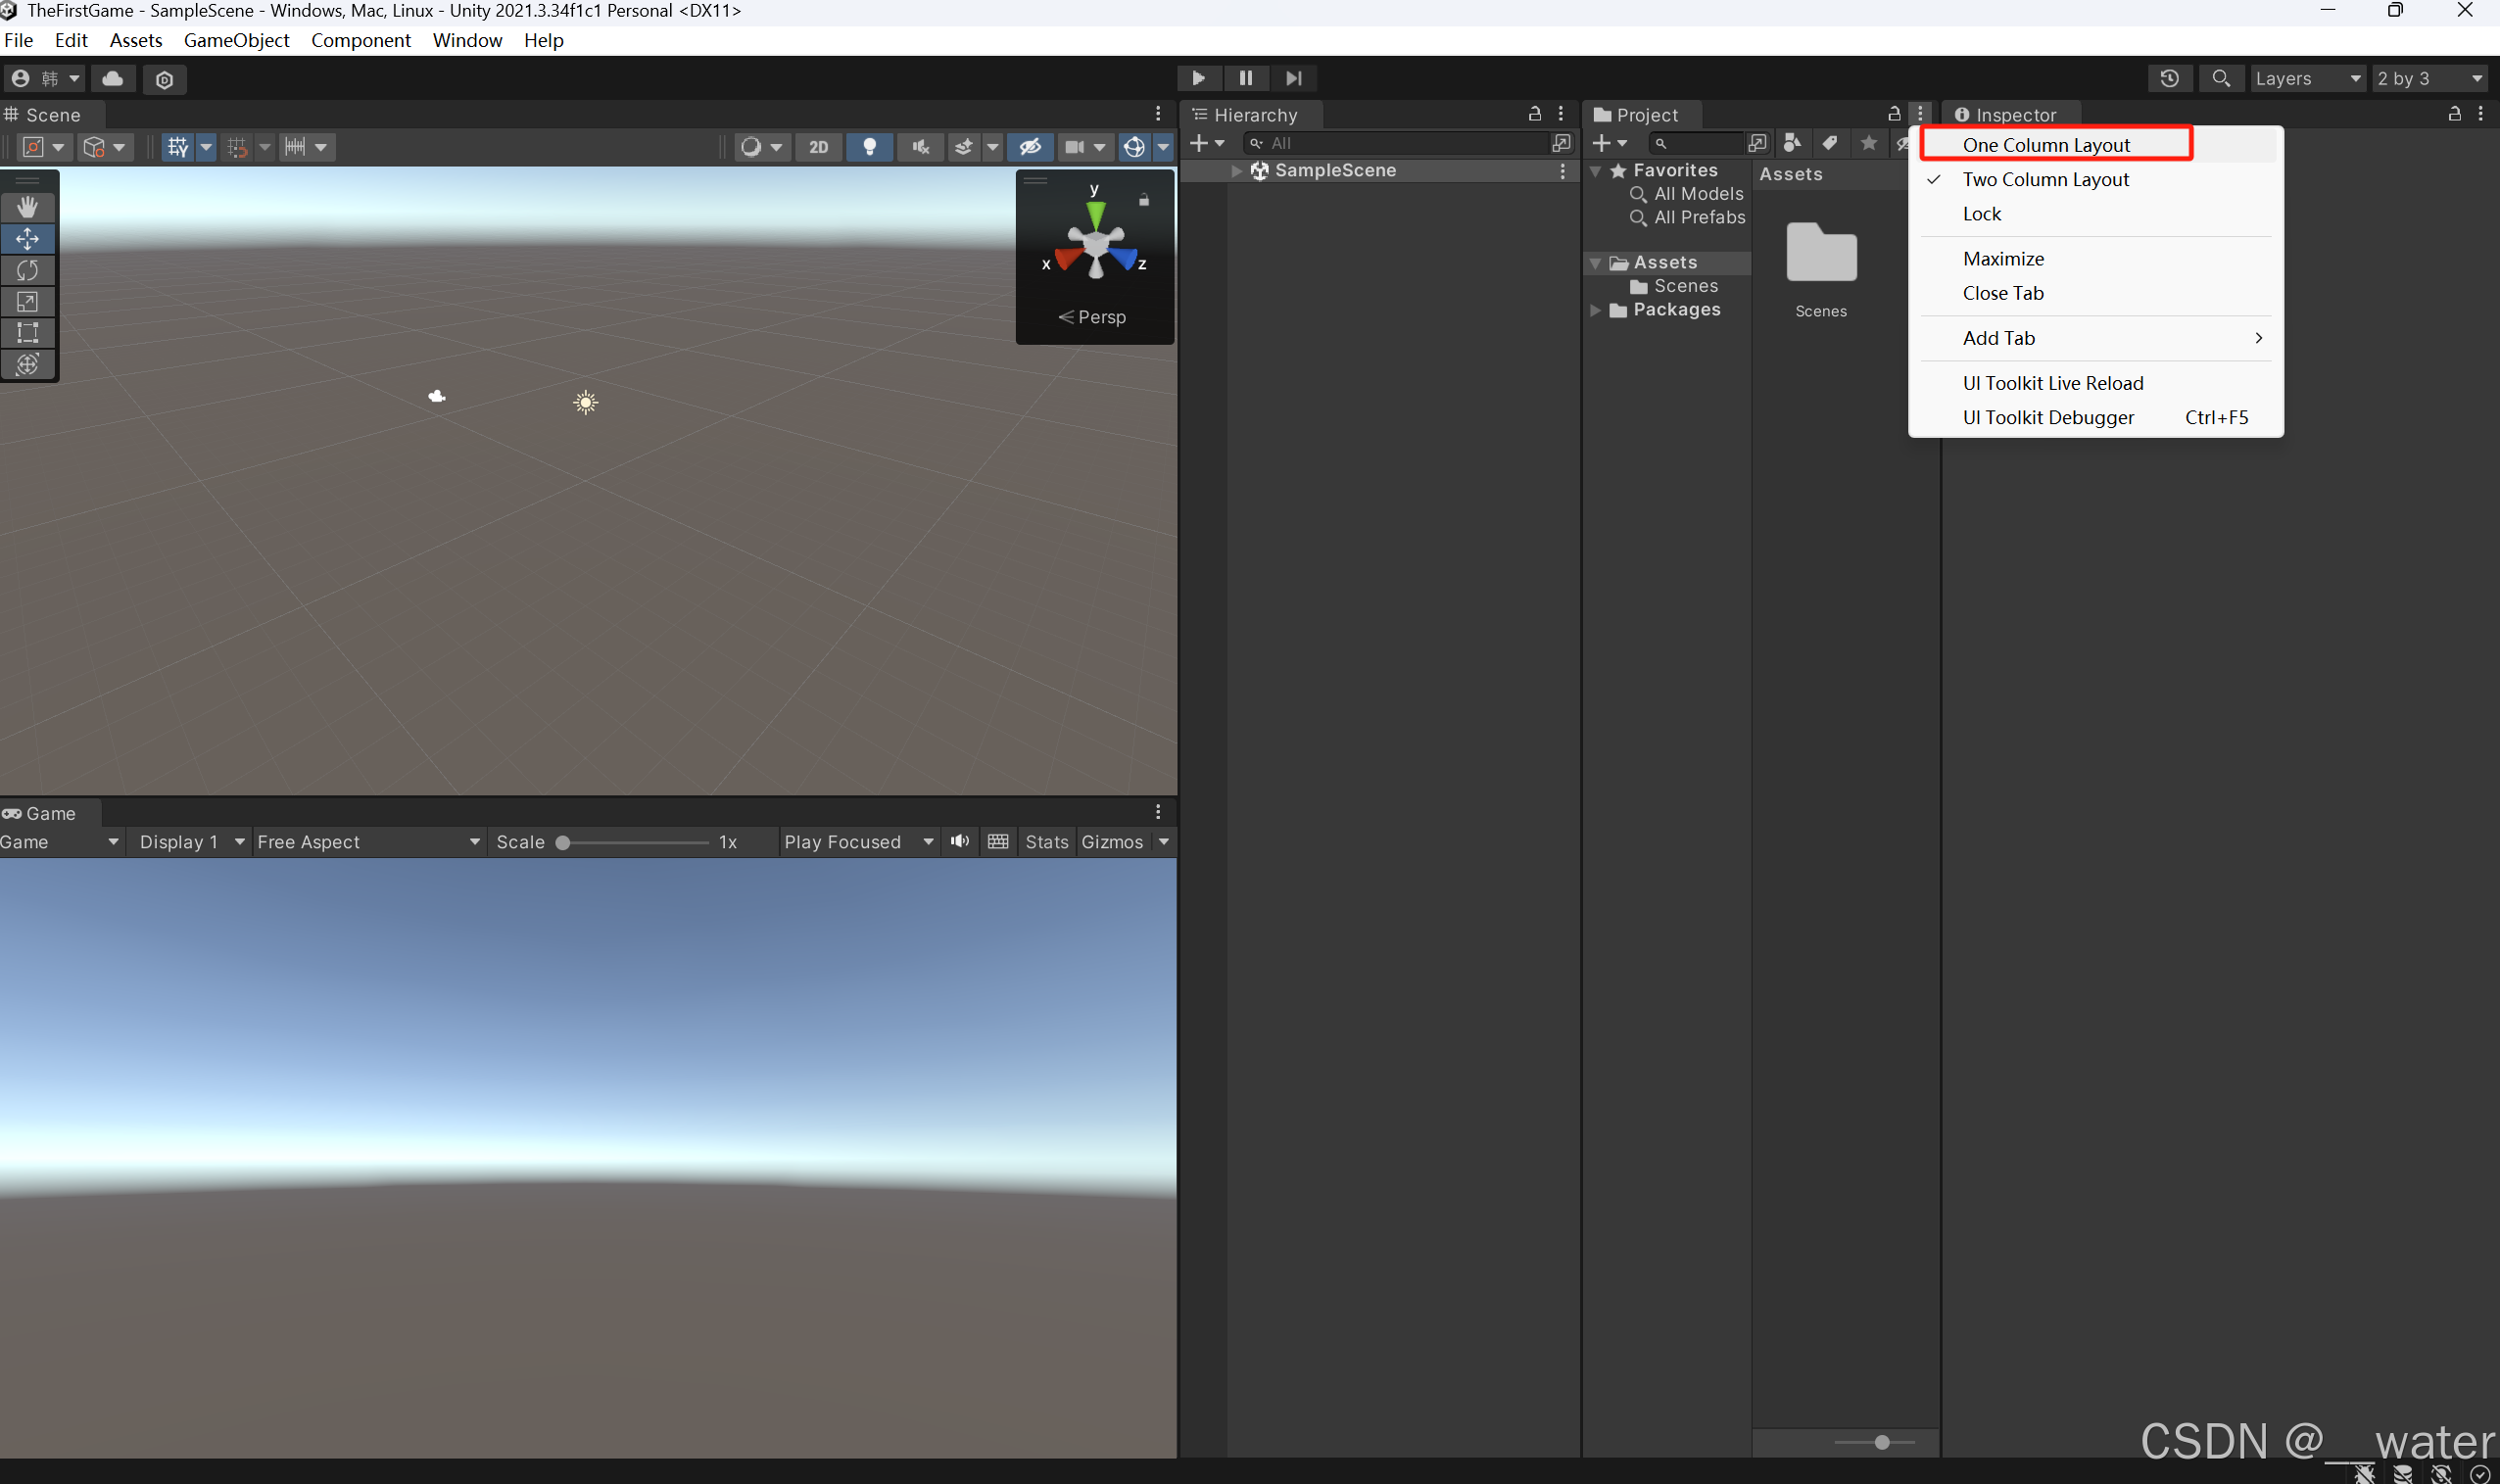Open the Layers dropdown
This screenshot has height=1484, width=2500.
click(x=2307, y=78)
